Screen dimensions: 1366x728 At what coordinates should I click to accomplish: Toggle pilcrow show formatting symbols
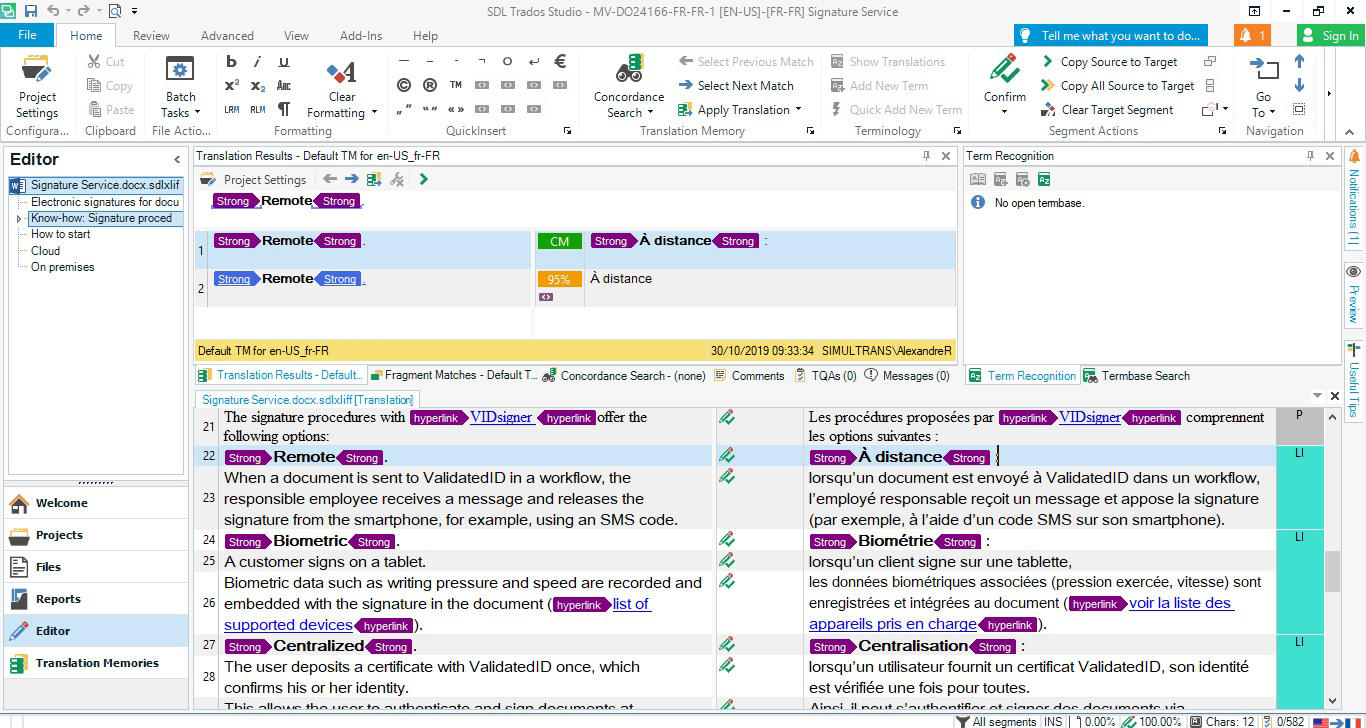point(283,110)
